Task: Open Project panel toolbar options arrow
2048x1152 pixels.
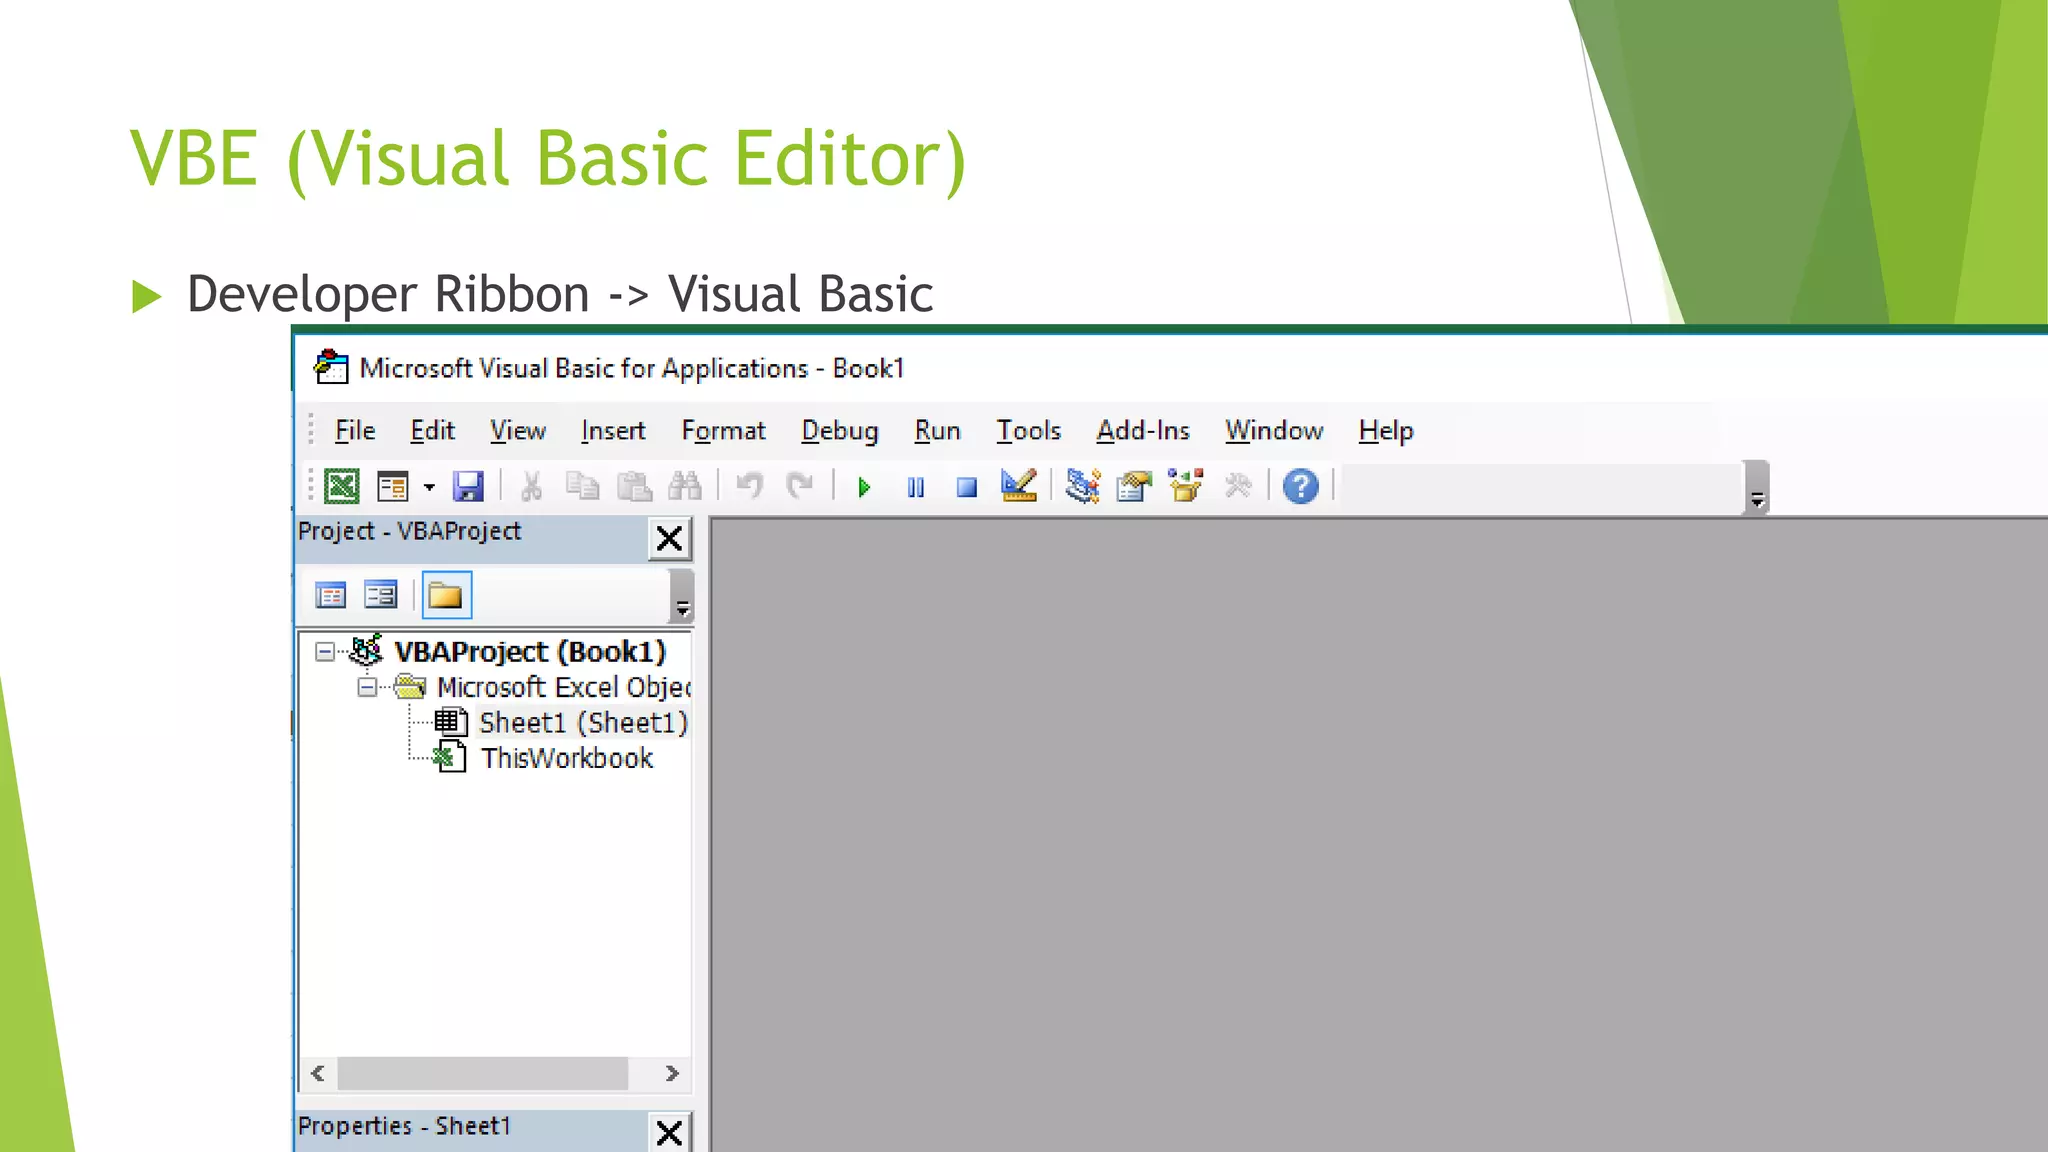Action: coord(682,596)
